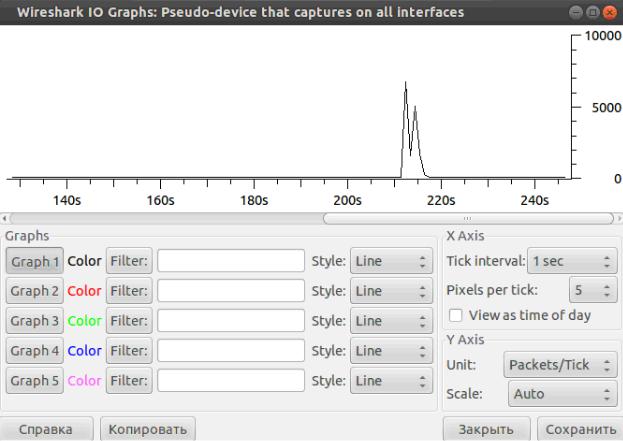Image resolution: width=623 pixels, height=441 pixels.
Task: Click the Копировать copy button
Action: tap(148, 429)
